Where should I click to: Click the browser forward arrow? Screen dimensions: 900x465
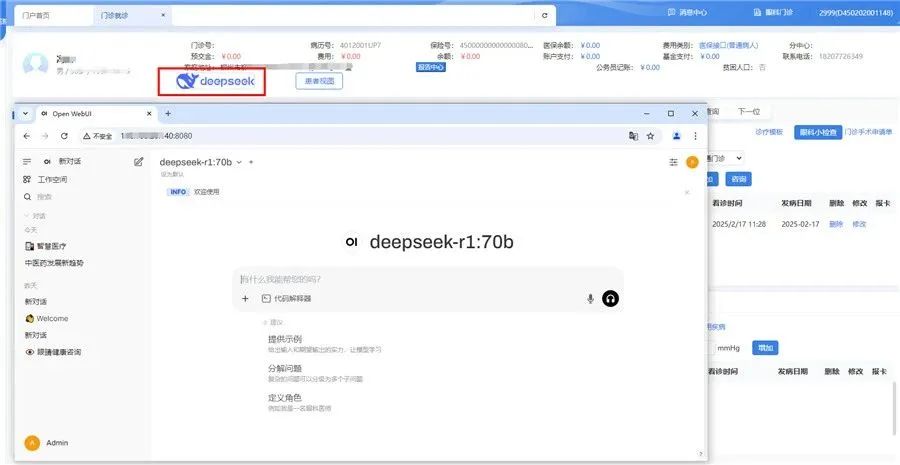[x=45, y=136]
